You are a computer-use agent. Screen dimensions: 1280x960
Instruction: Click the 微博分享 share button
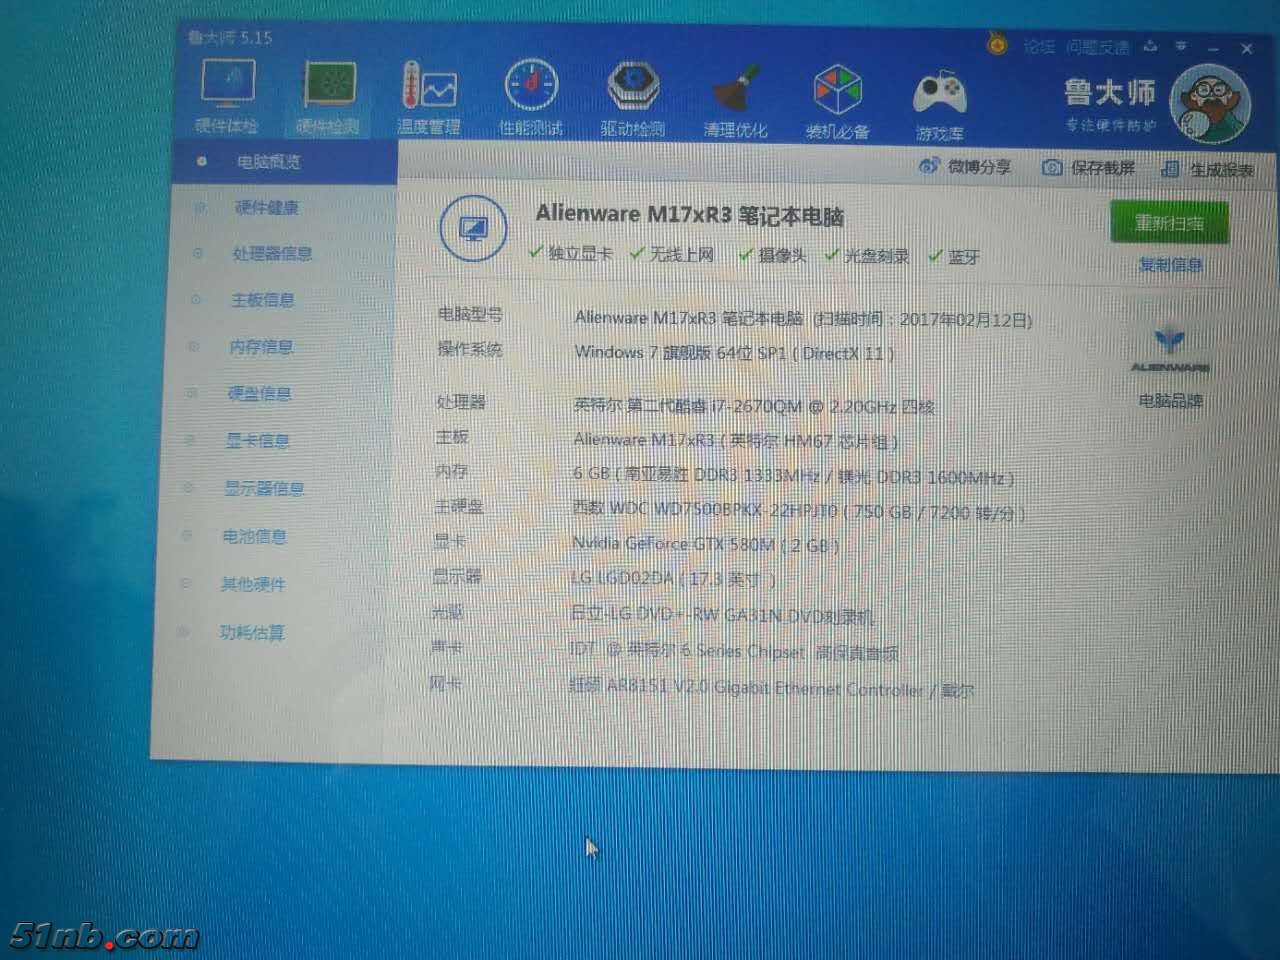(965, 167)
